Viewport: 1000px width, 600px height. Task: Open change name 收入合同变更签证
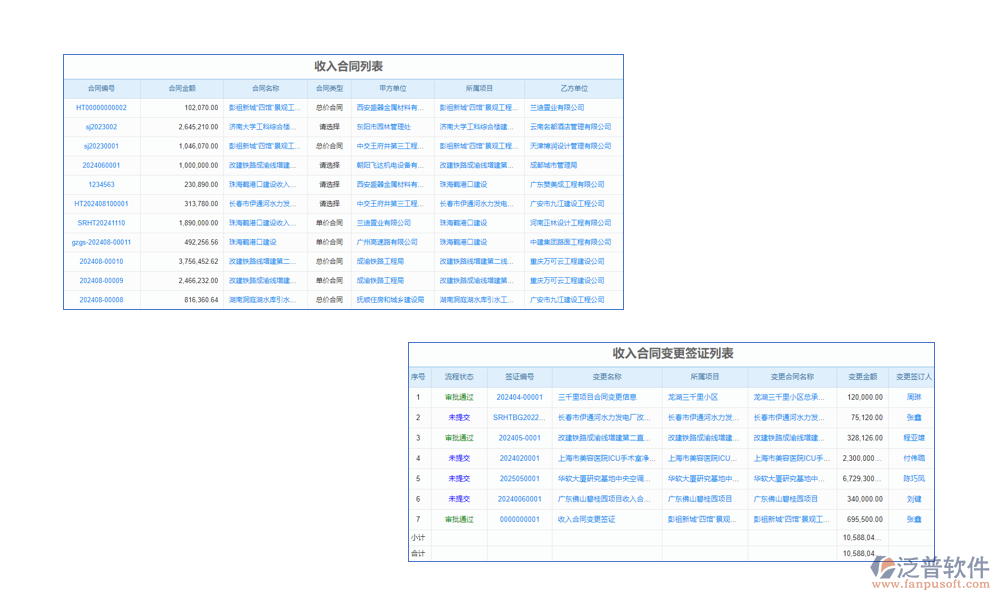pyautogui.click(x=586, y=519)
